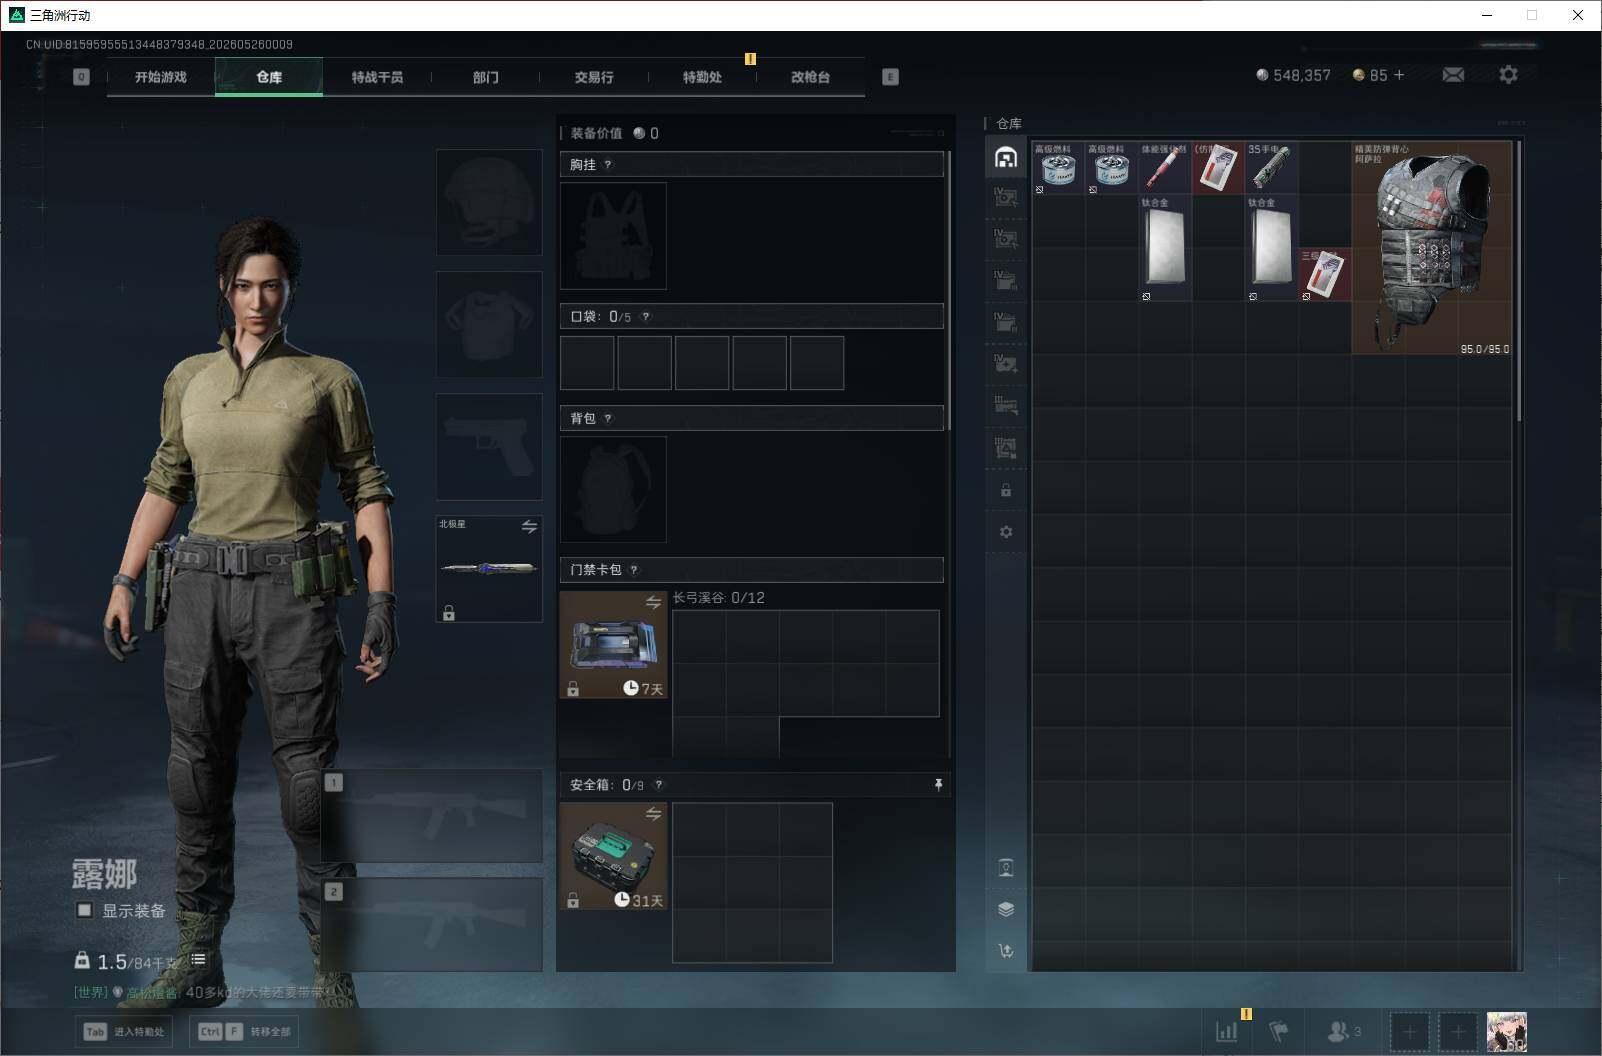This screenshot has height=1056, width=1602.
Task: Show help for 口袋 question mark
Action: [646, 317]
